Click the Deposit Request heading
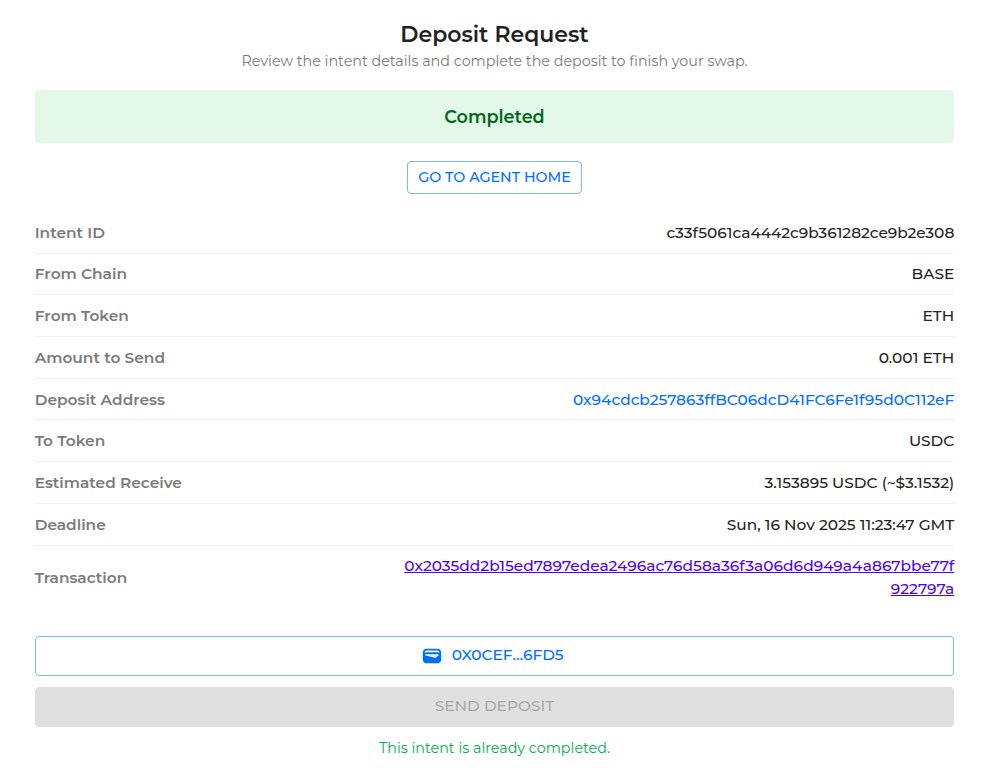Image resolution: width=990 pixels, height=775 pixels. pos(494,34)
